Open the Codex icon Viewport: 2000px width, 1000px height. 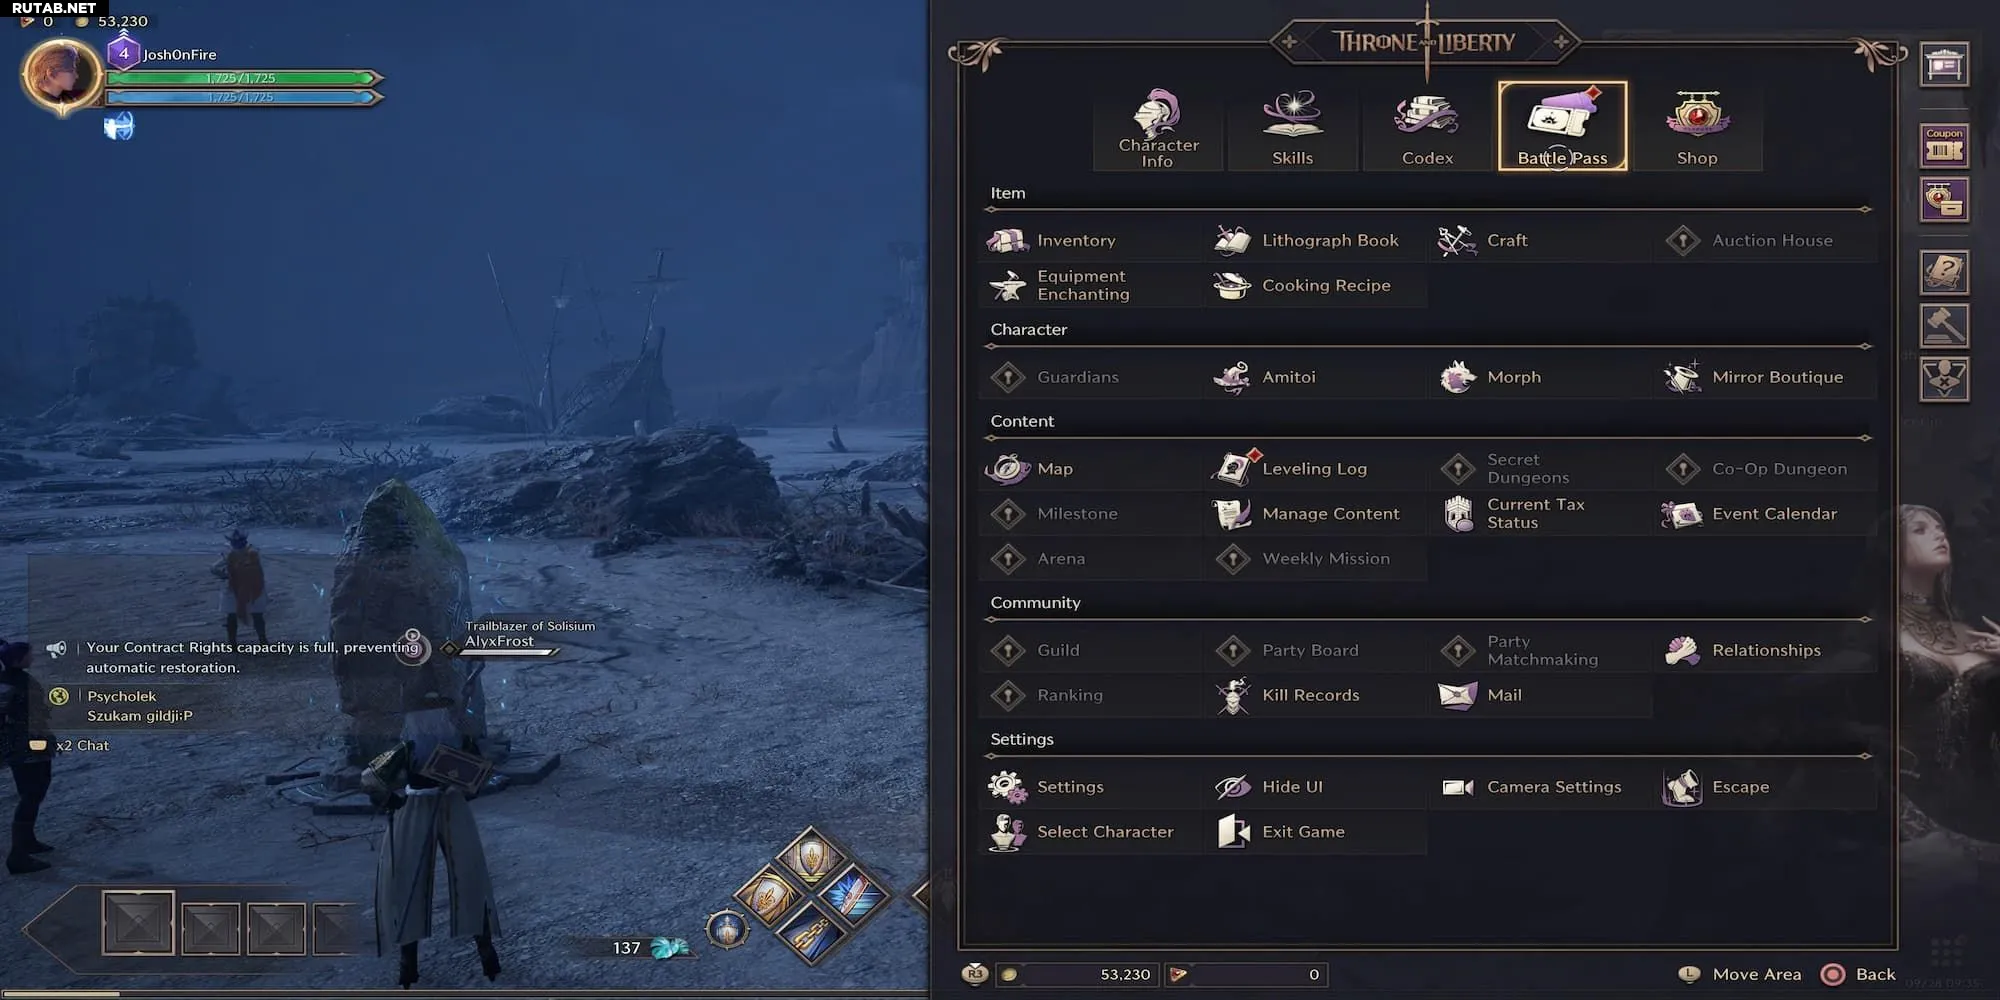point(1427,115)
